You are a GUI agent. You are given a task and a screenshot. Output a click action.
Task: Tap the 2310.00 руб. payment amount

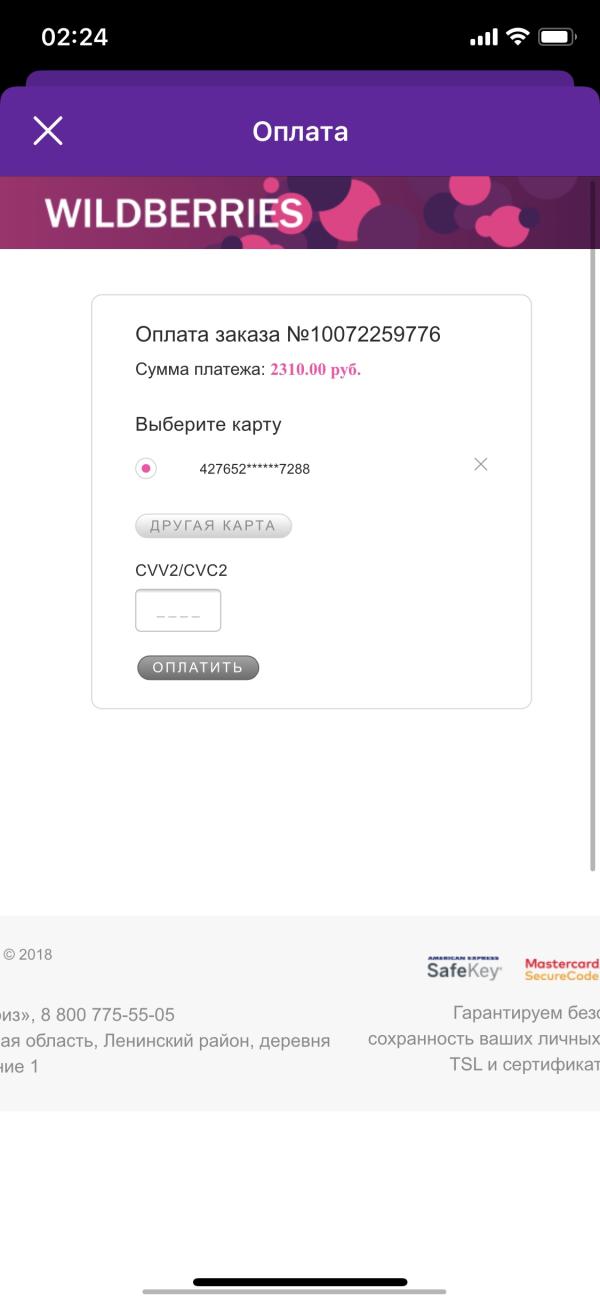pyautogui.click(x=315, y=370)
